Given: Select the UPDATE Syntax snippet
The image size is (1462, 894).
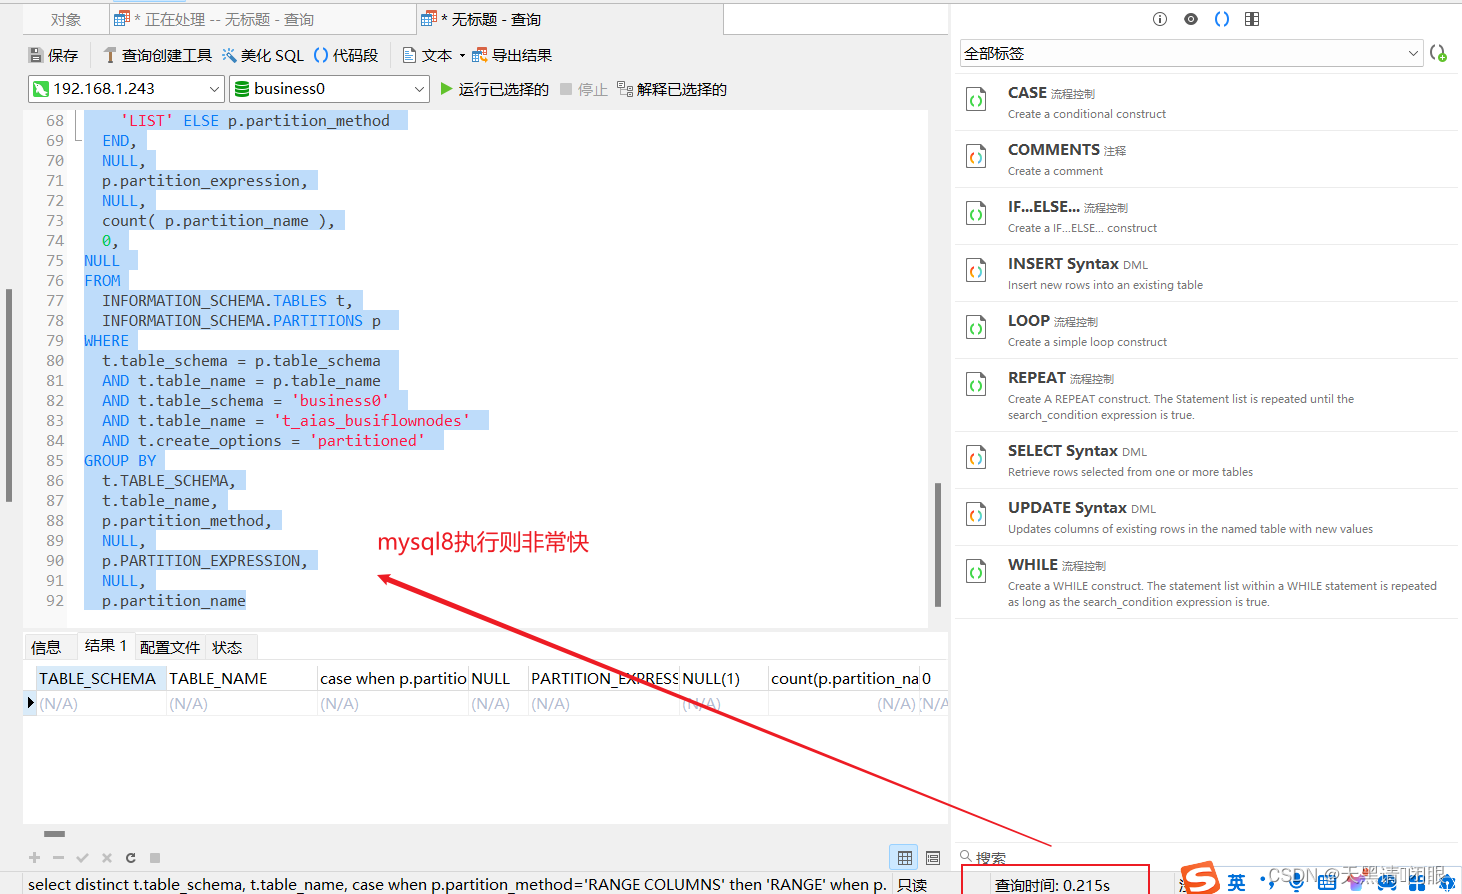Looking at the screenshot, I should pyautogui.click(x=1207, y=517).
